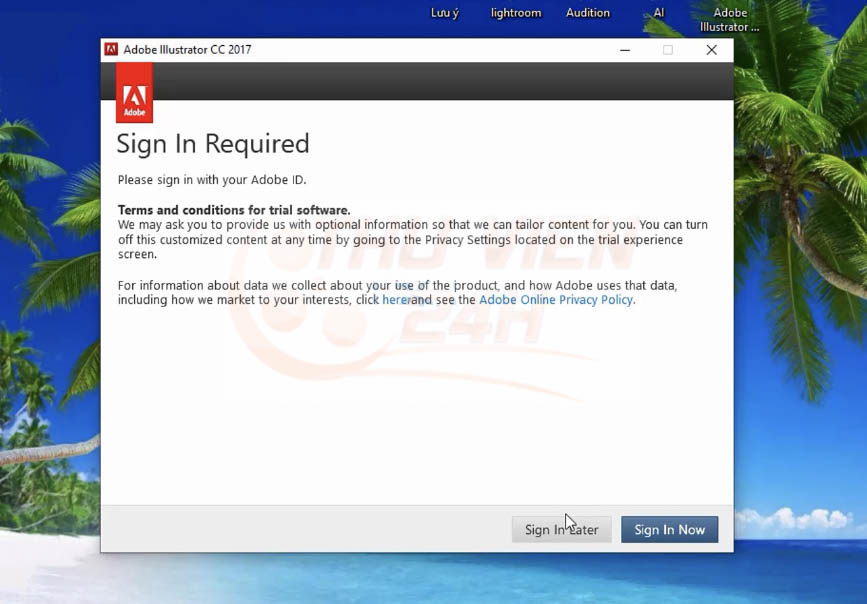Click the Illustrator title bar app icon
867x604 pixels.
111,49
